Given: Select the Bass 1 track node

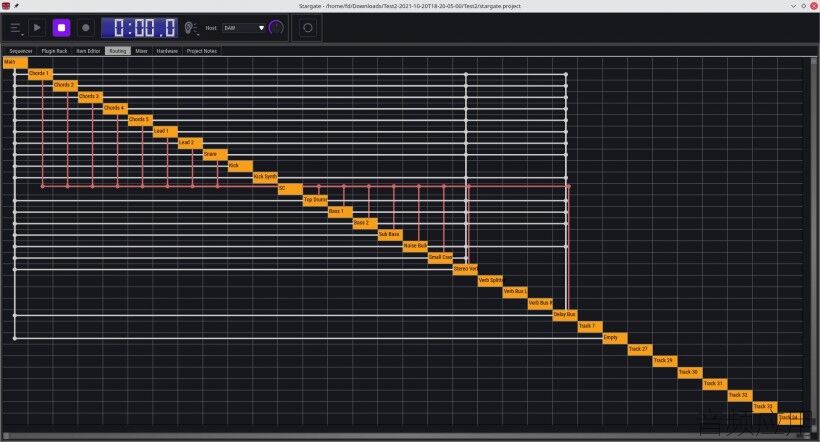Looking at the screenshot, I should pyautogui.click(x=340, y=212).
